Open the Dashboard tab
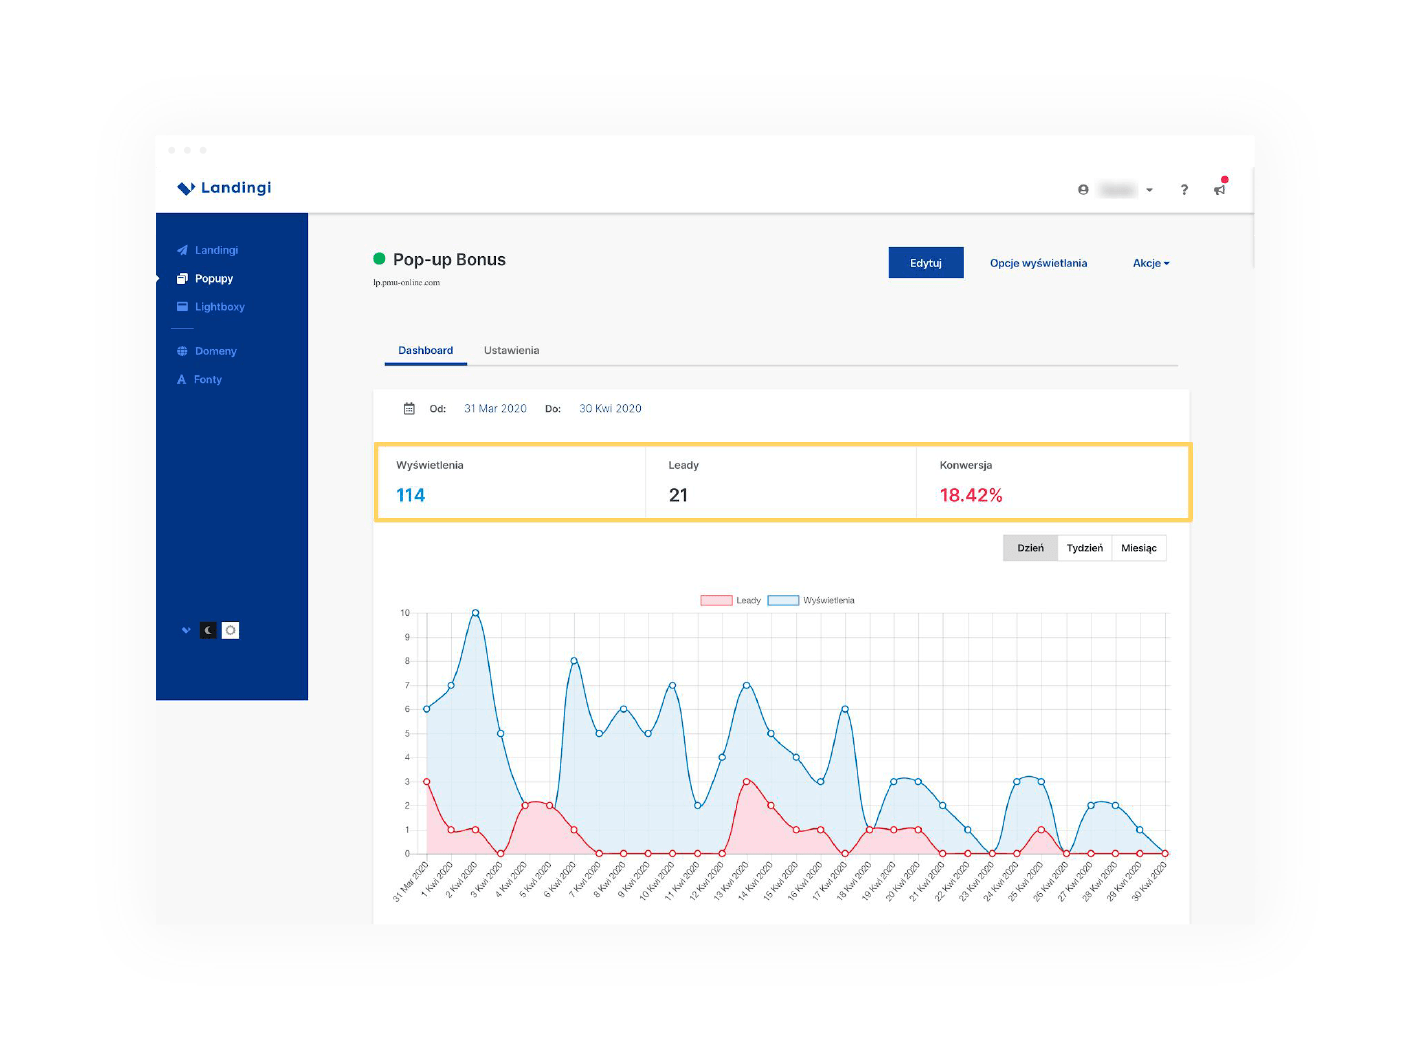1416x1060 pixels. click(x=425, y=350)
